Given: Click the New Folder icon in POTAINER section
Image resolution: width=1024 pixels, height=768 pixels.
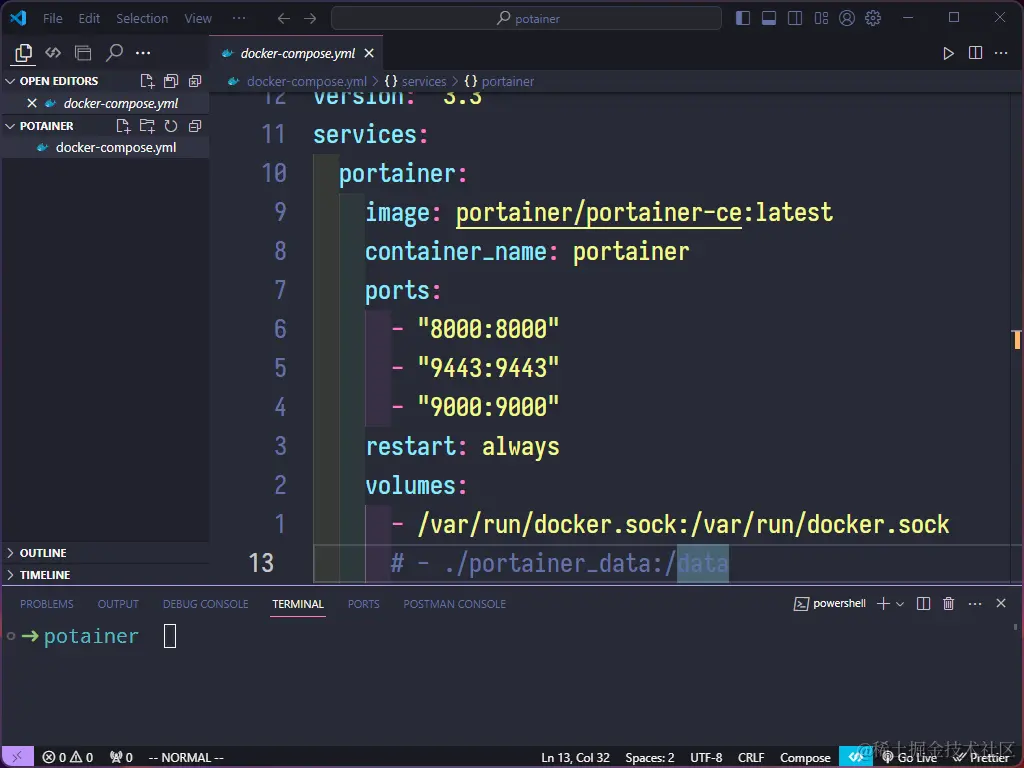Looking at the screenshot, I should tap(147, 126).
